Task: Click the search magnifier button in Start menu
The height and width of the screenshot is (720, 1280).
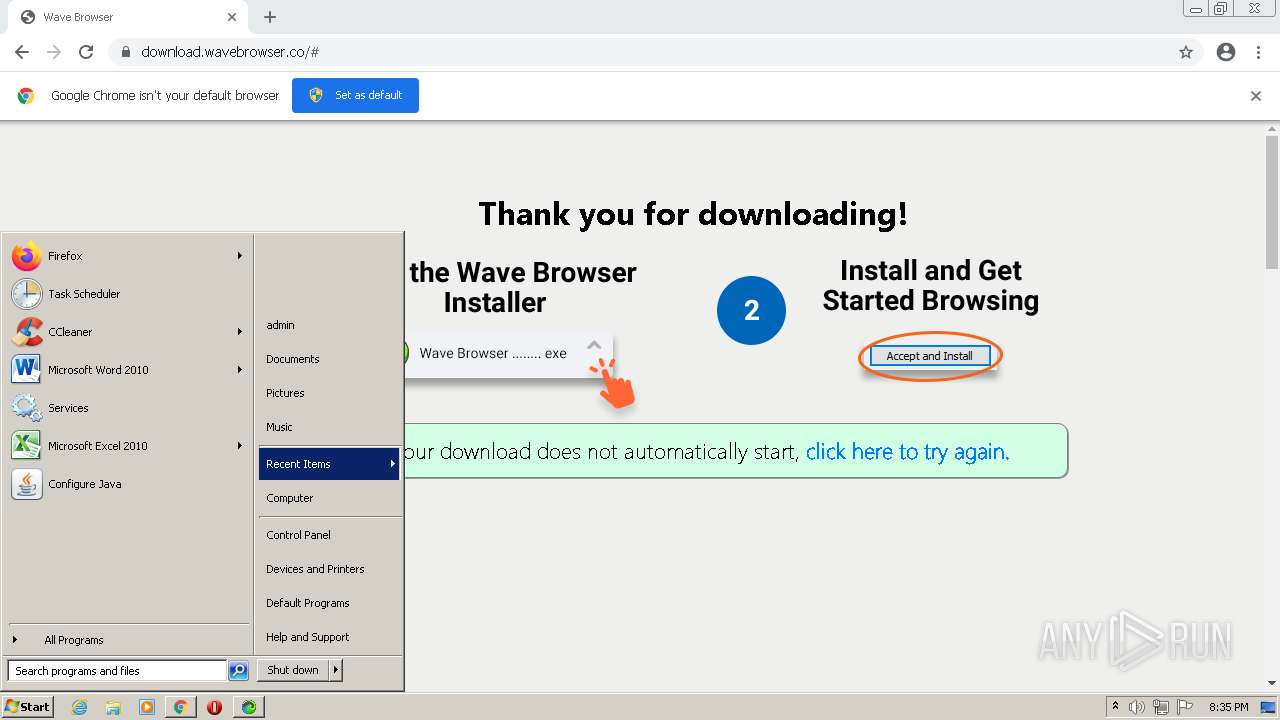Action: [x=238, y=671]
